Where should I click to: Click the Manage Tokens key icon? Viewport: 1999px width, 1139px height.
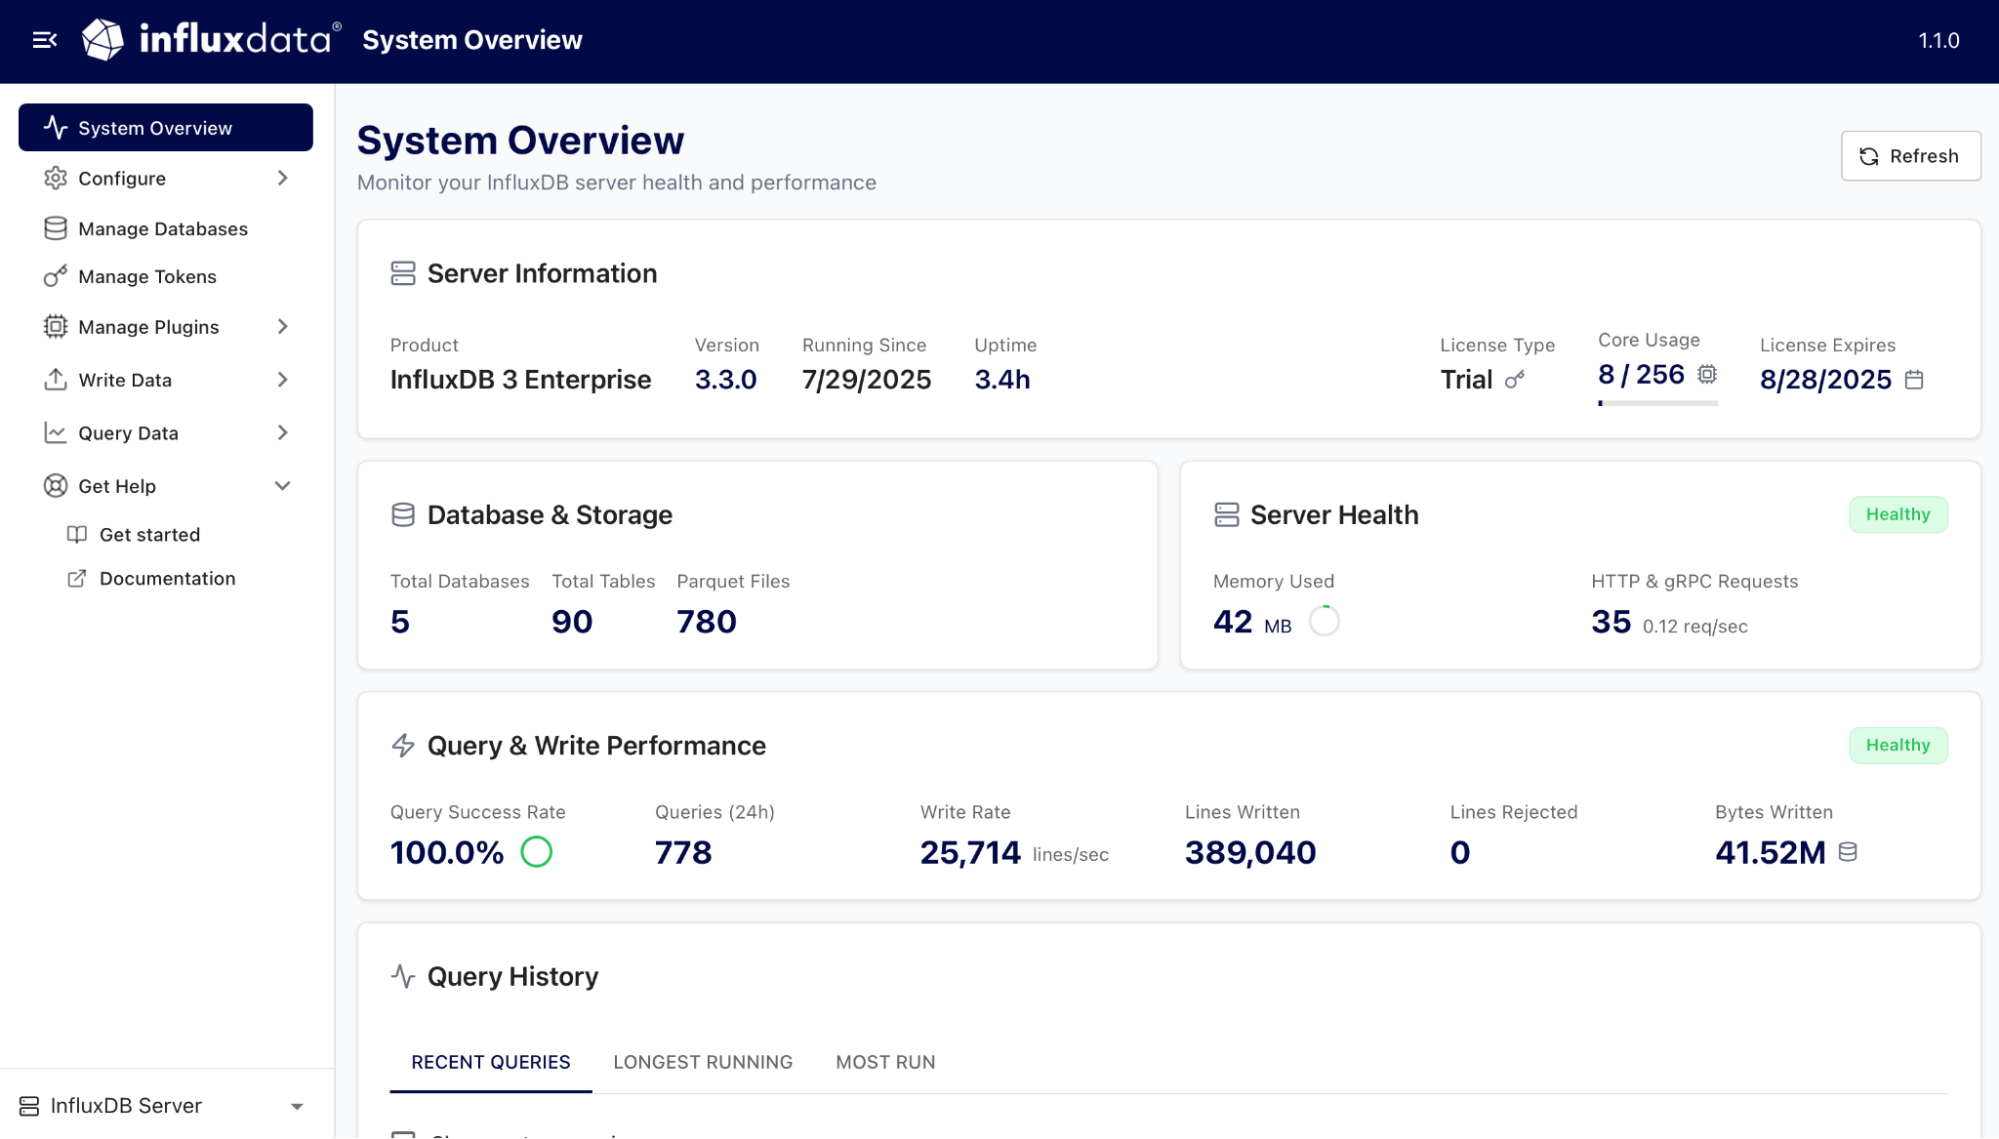click(56, 277)
